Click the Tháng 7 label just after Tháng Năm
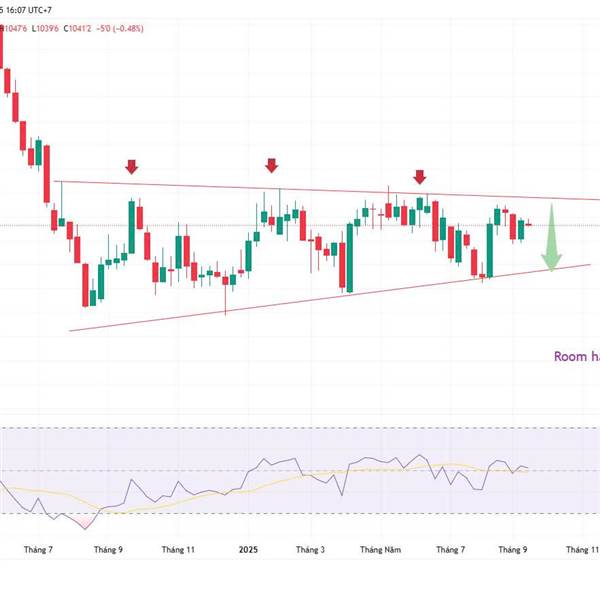 [x=450, y=549]
